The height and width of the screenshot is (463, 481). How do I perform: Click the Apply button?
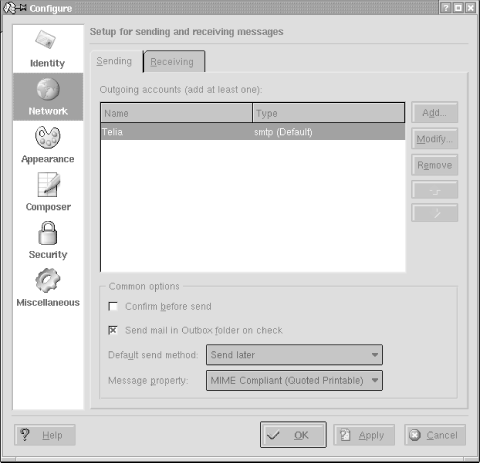click(364, 435)
